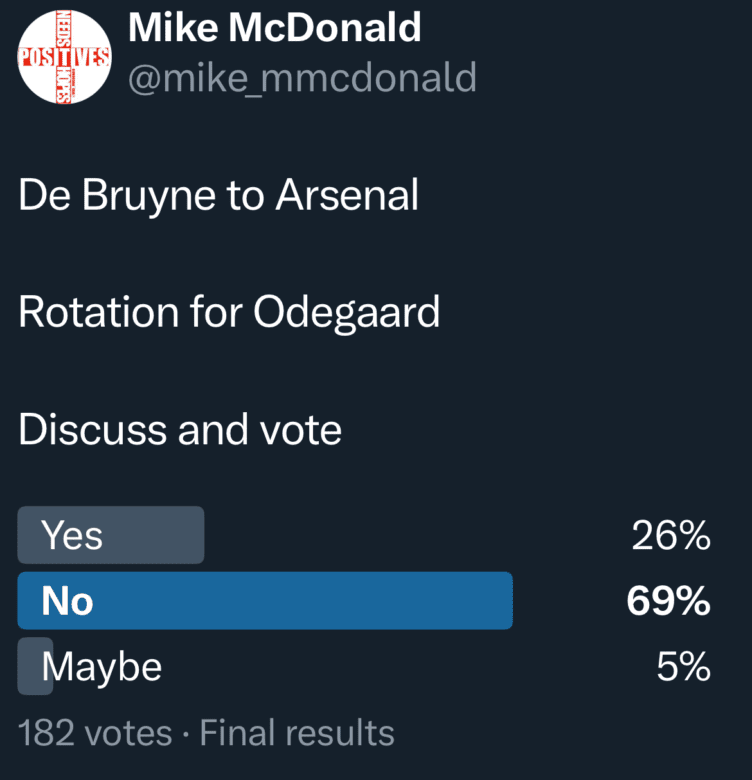Click the word 'Arsenal' in the tweet
Viewport: 752px width, 780px height.
346,196
